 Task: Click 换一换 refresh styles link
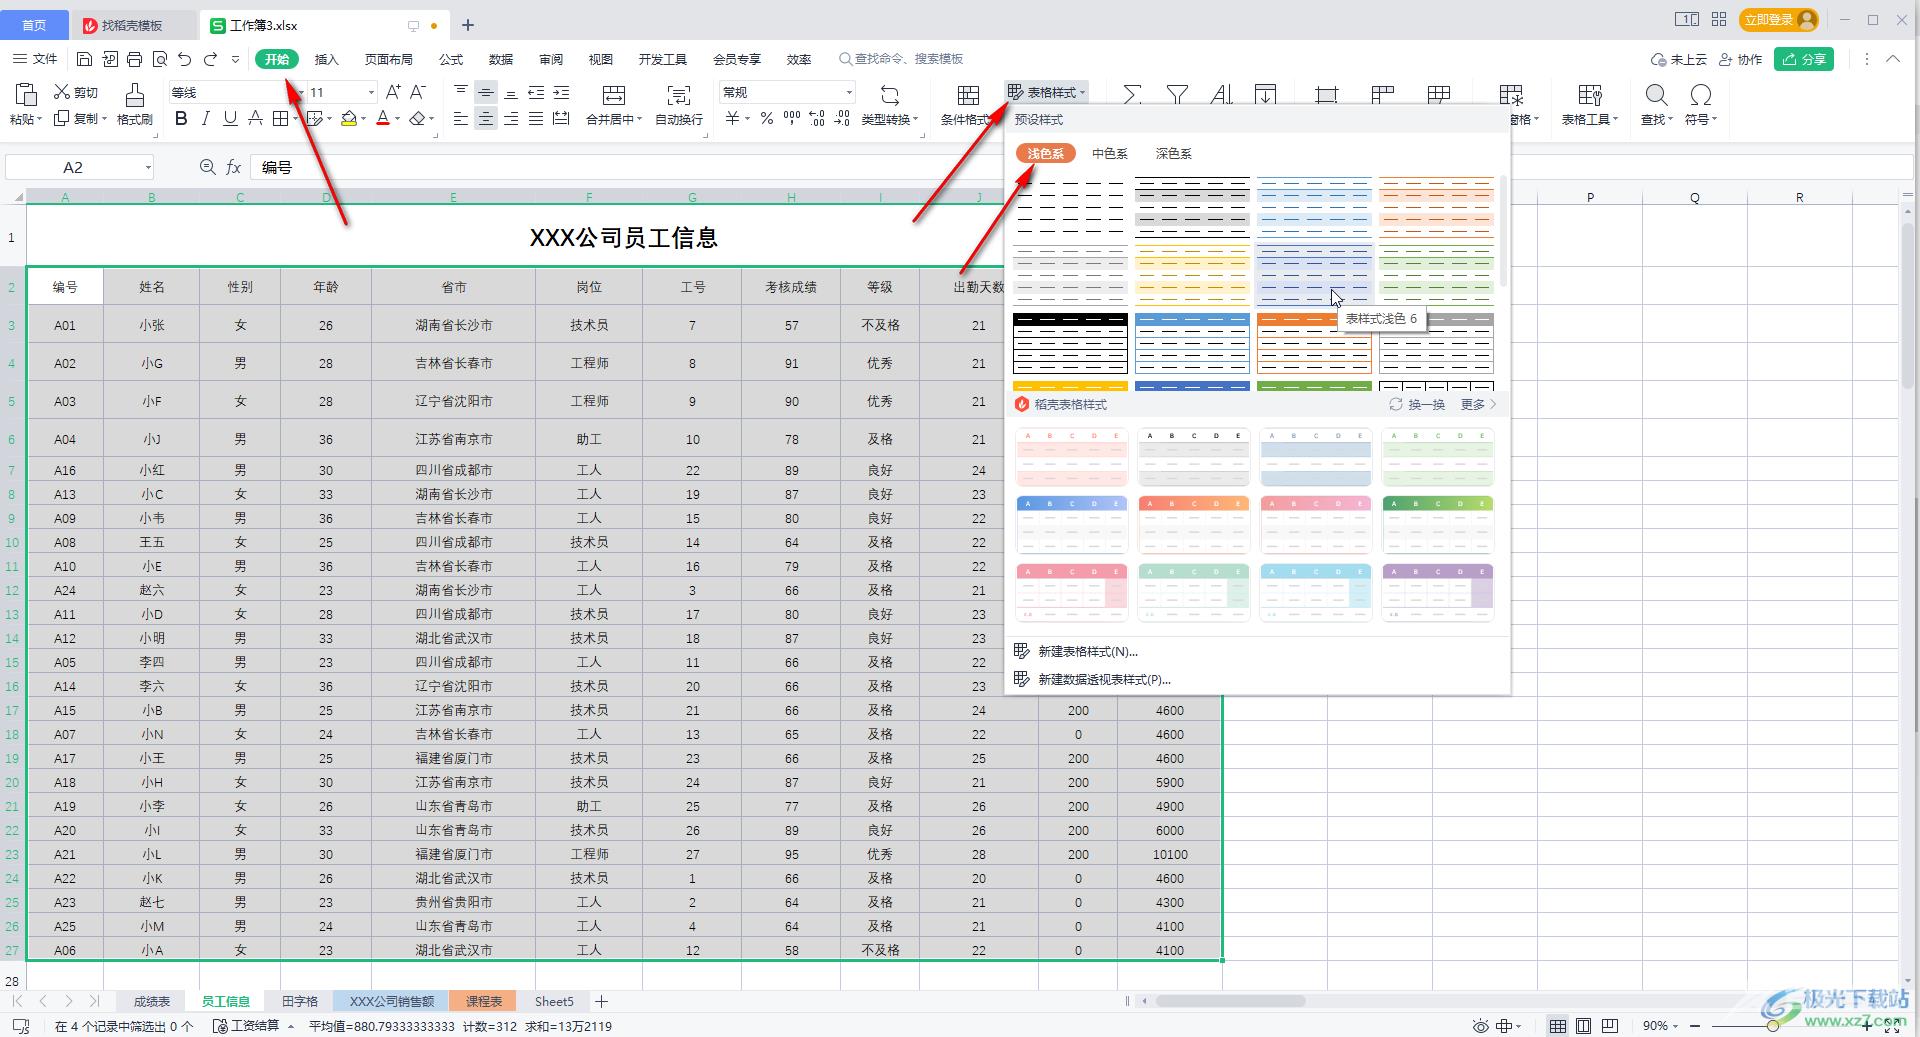click(x=1417, y=404)
